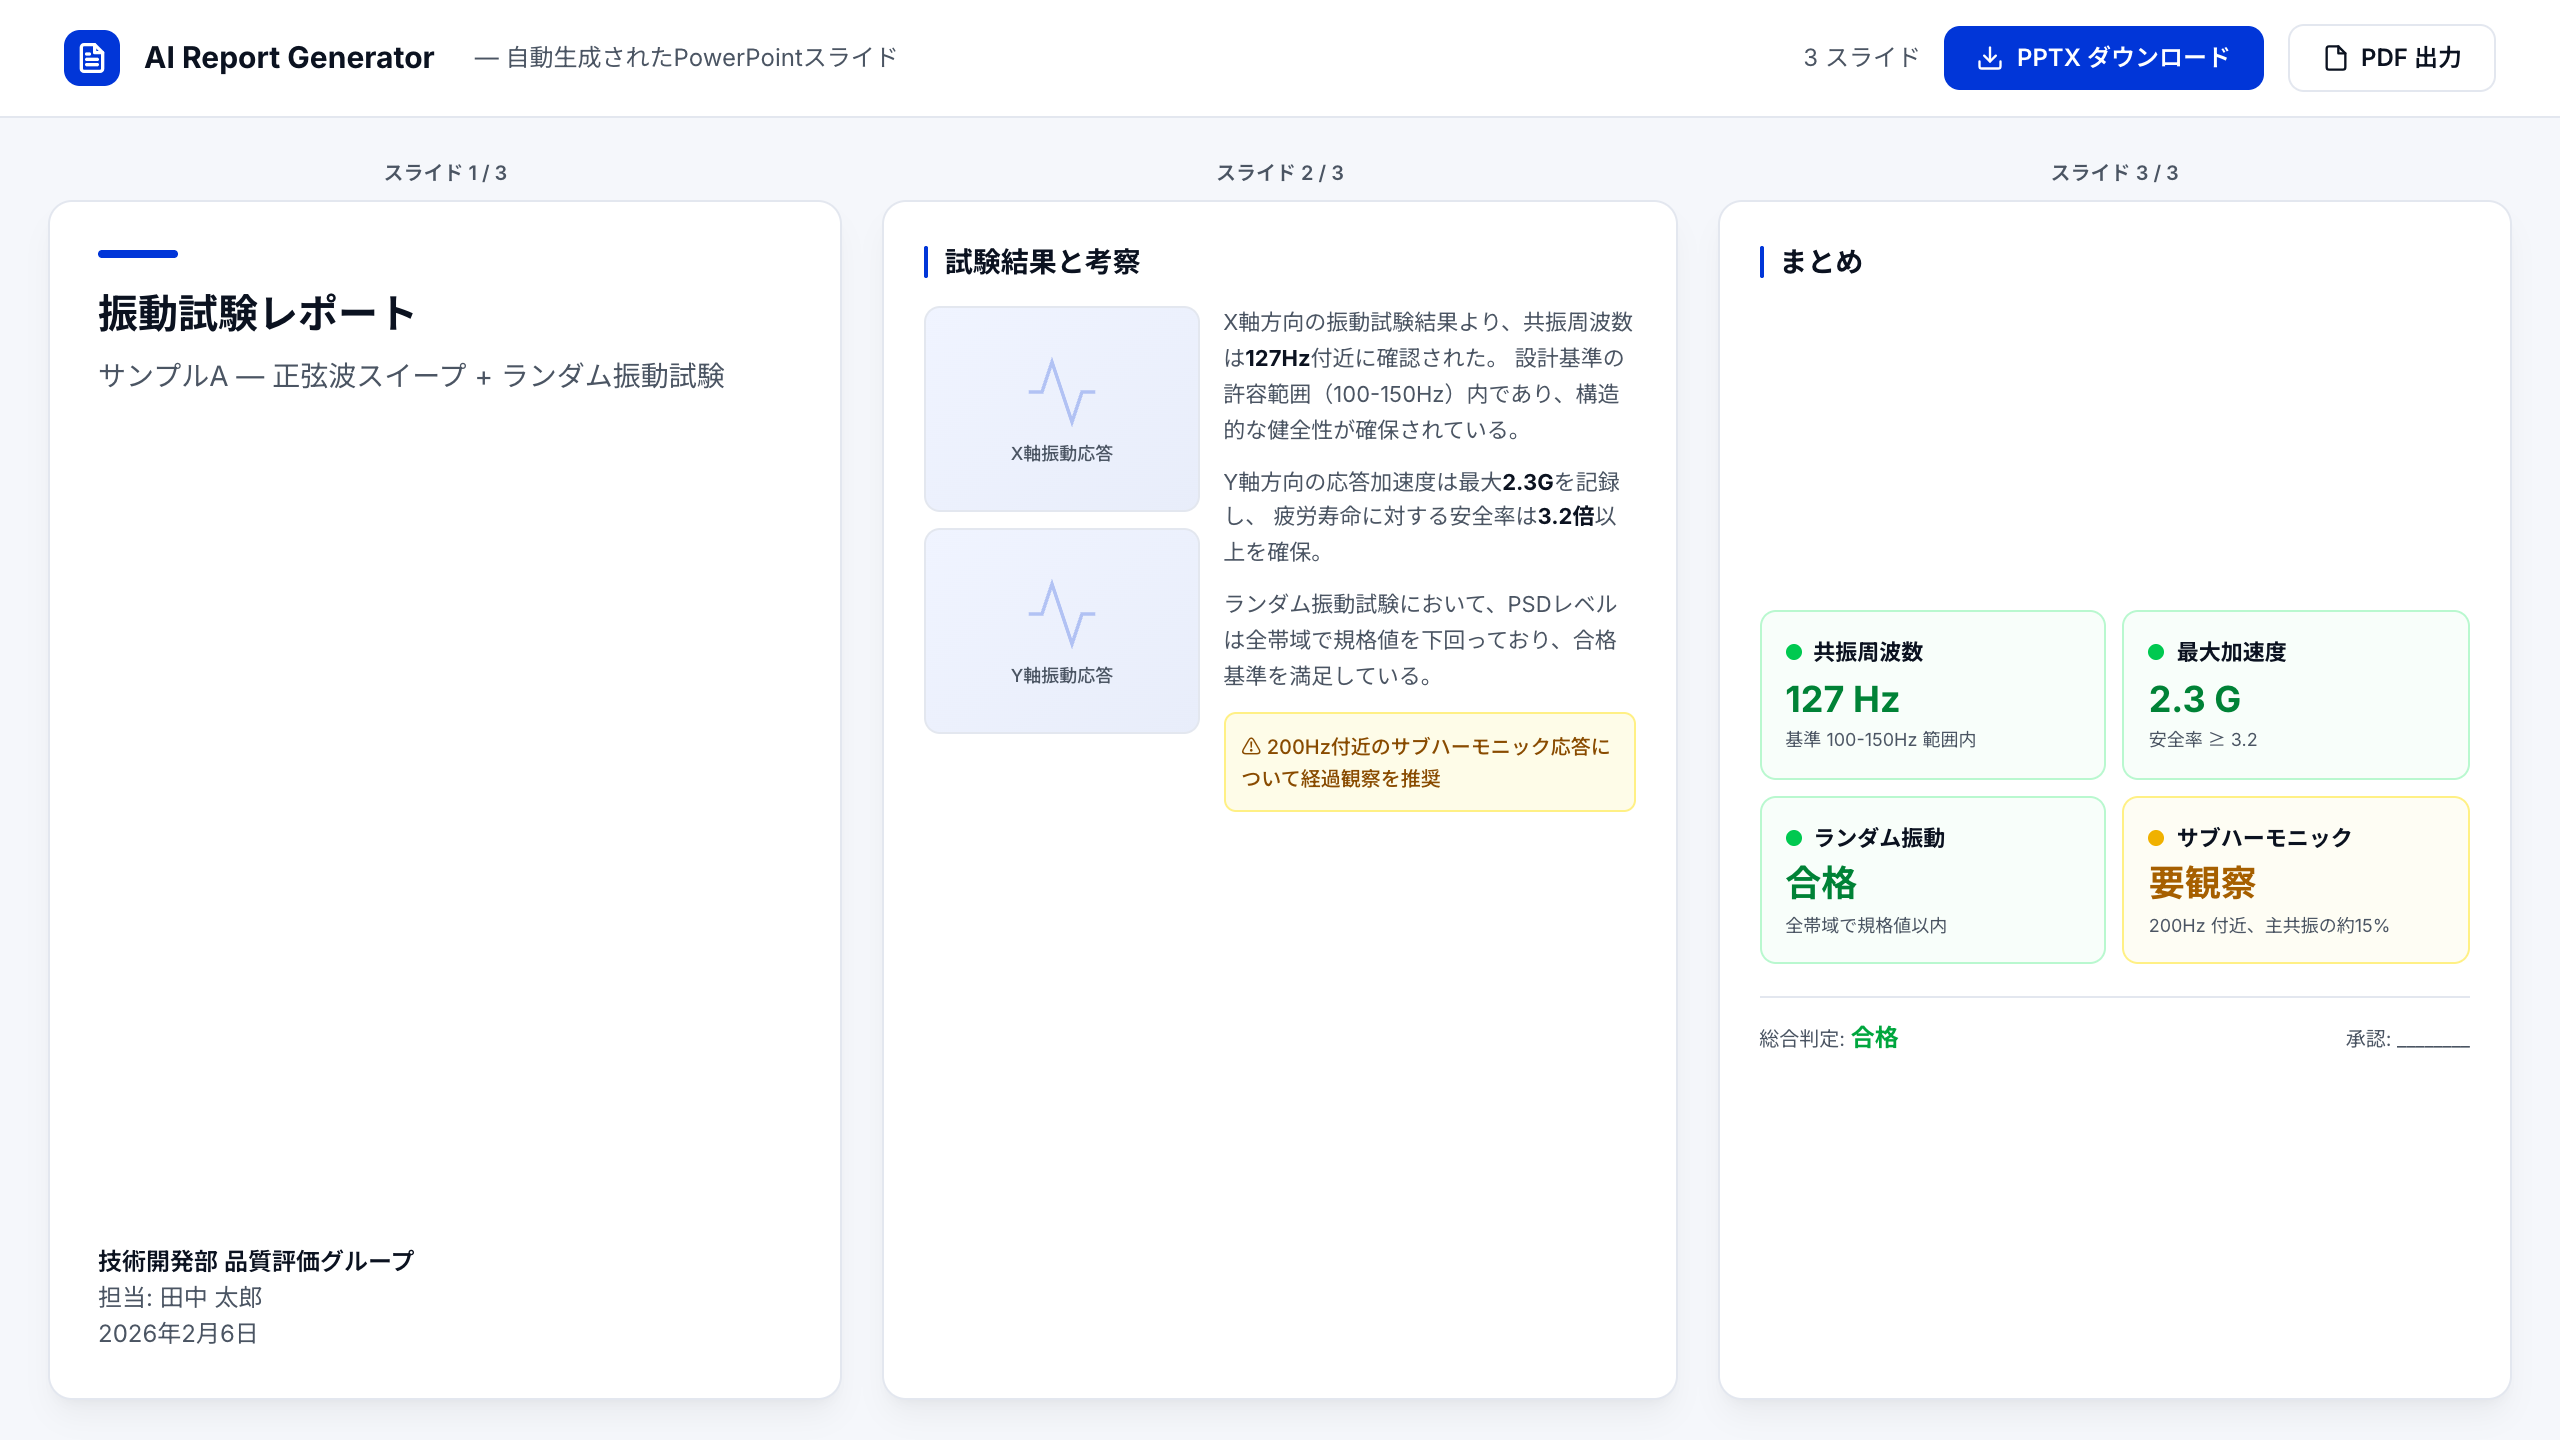Click the AI Report Generator document icon
2560x1440 pixels.
(91, 57)
